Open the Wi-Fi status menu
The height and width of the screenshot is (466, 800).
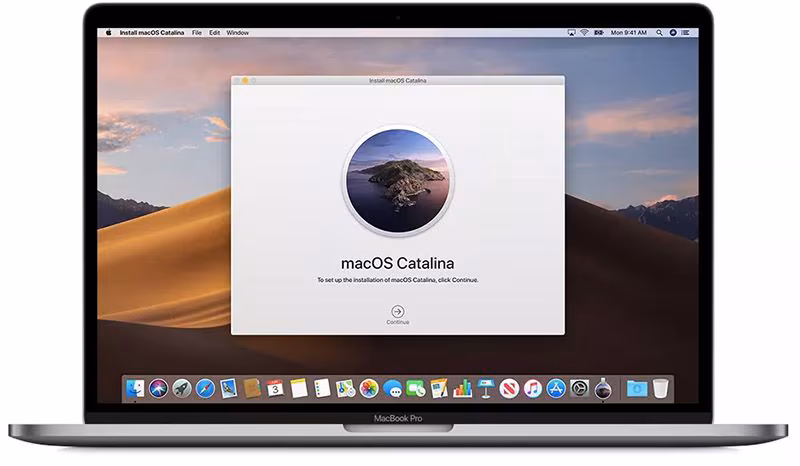(584, 33)
